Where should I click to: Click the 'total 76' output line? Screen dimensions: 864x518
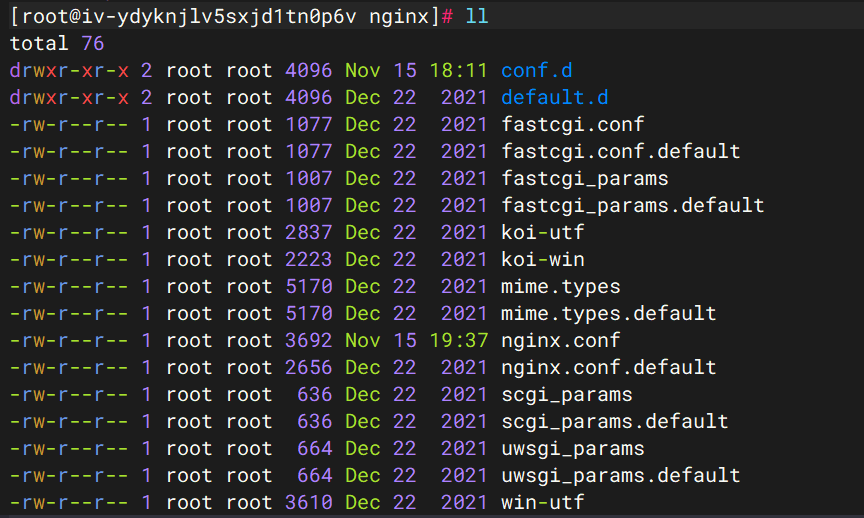tap(57, 44)
